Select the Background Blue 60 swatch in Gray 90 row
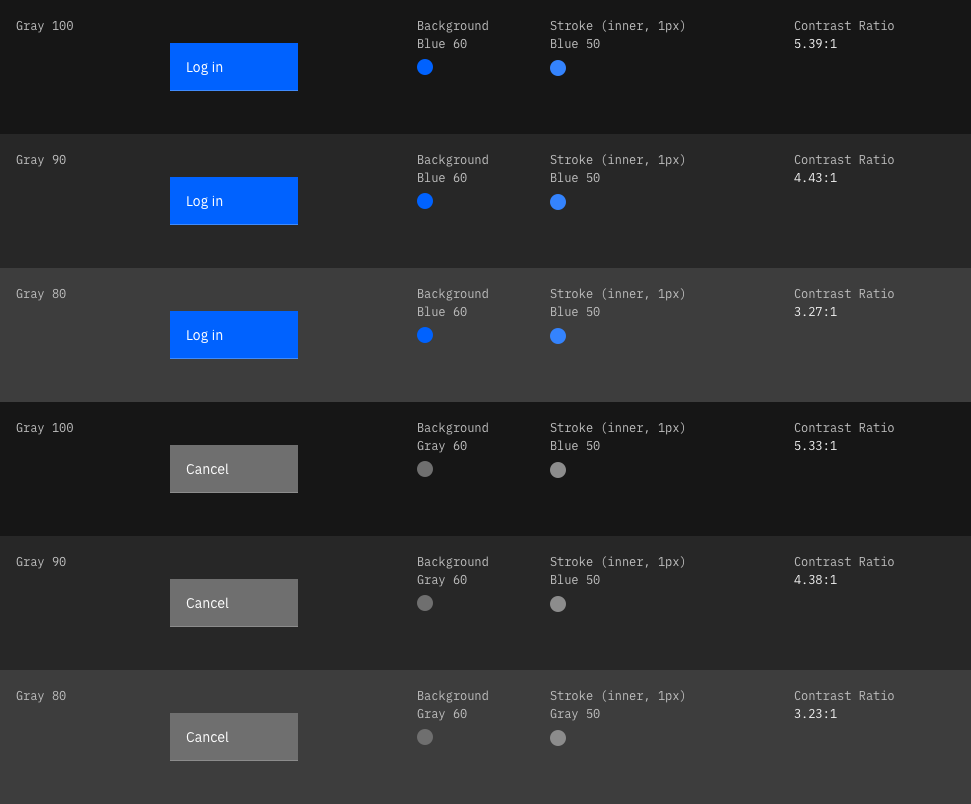 [x=425, y=201]
